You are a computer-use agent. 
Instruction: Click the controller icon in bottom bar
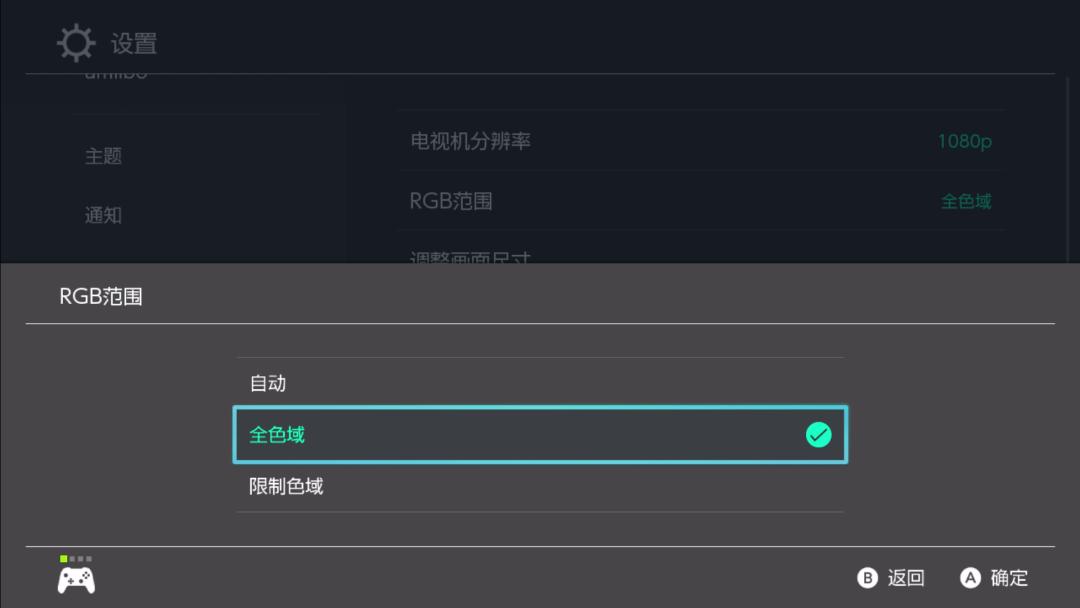tap(76, 578)
